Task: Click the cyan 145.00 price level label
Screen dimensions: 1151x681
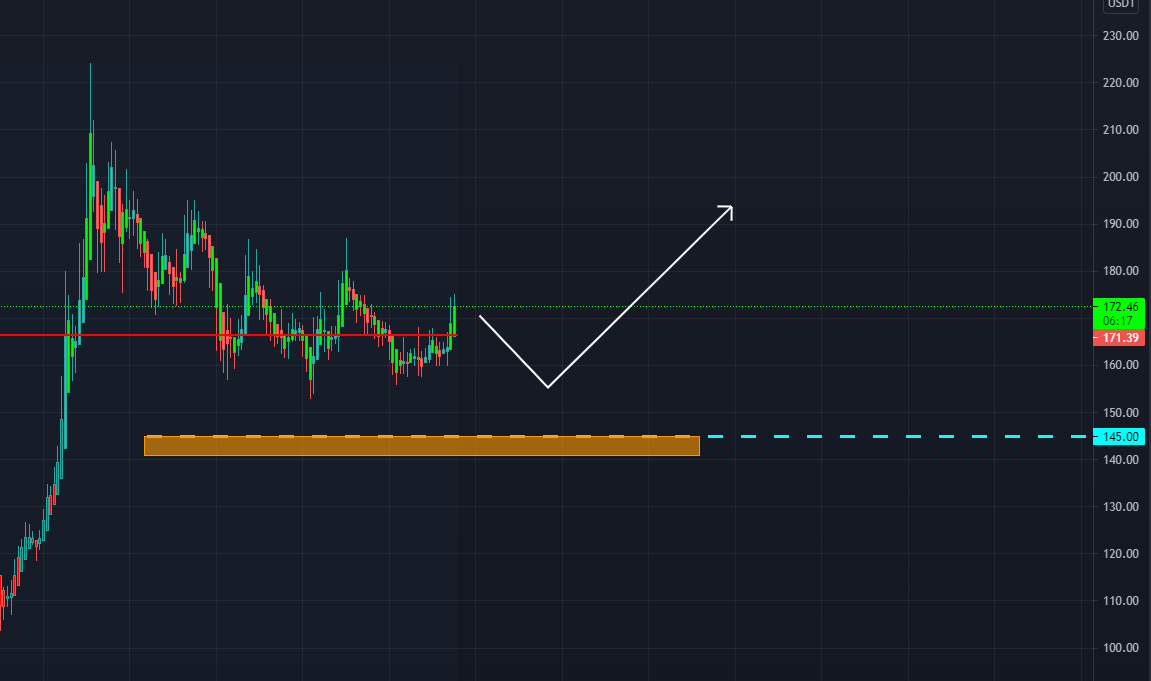Action: (1119, 436)
